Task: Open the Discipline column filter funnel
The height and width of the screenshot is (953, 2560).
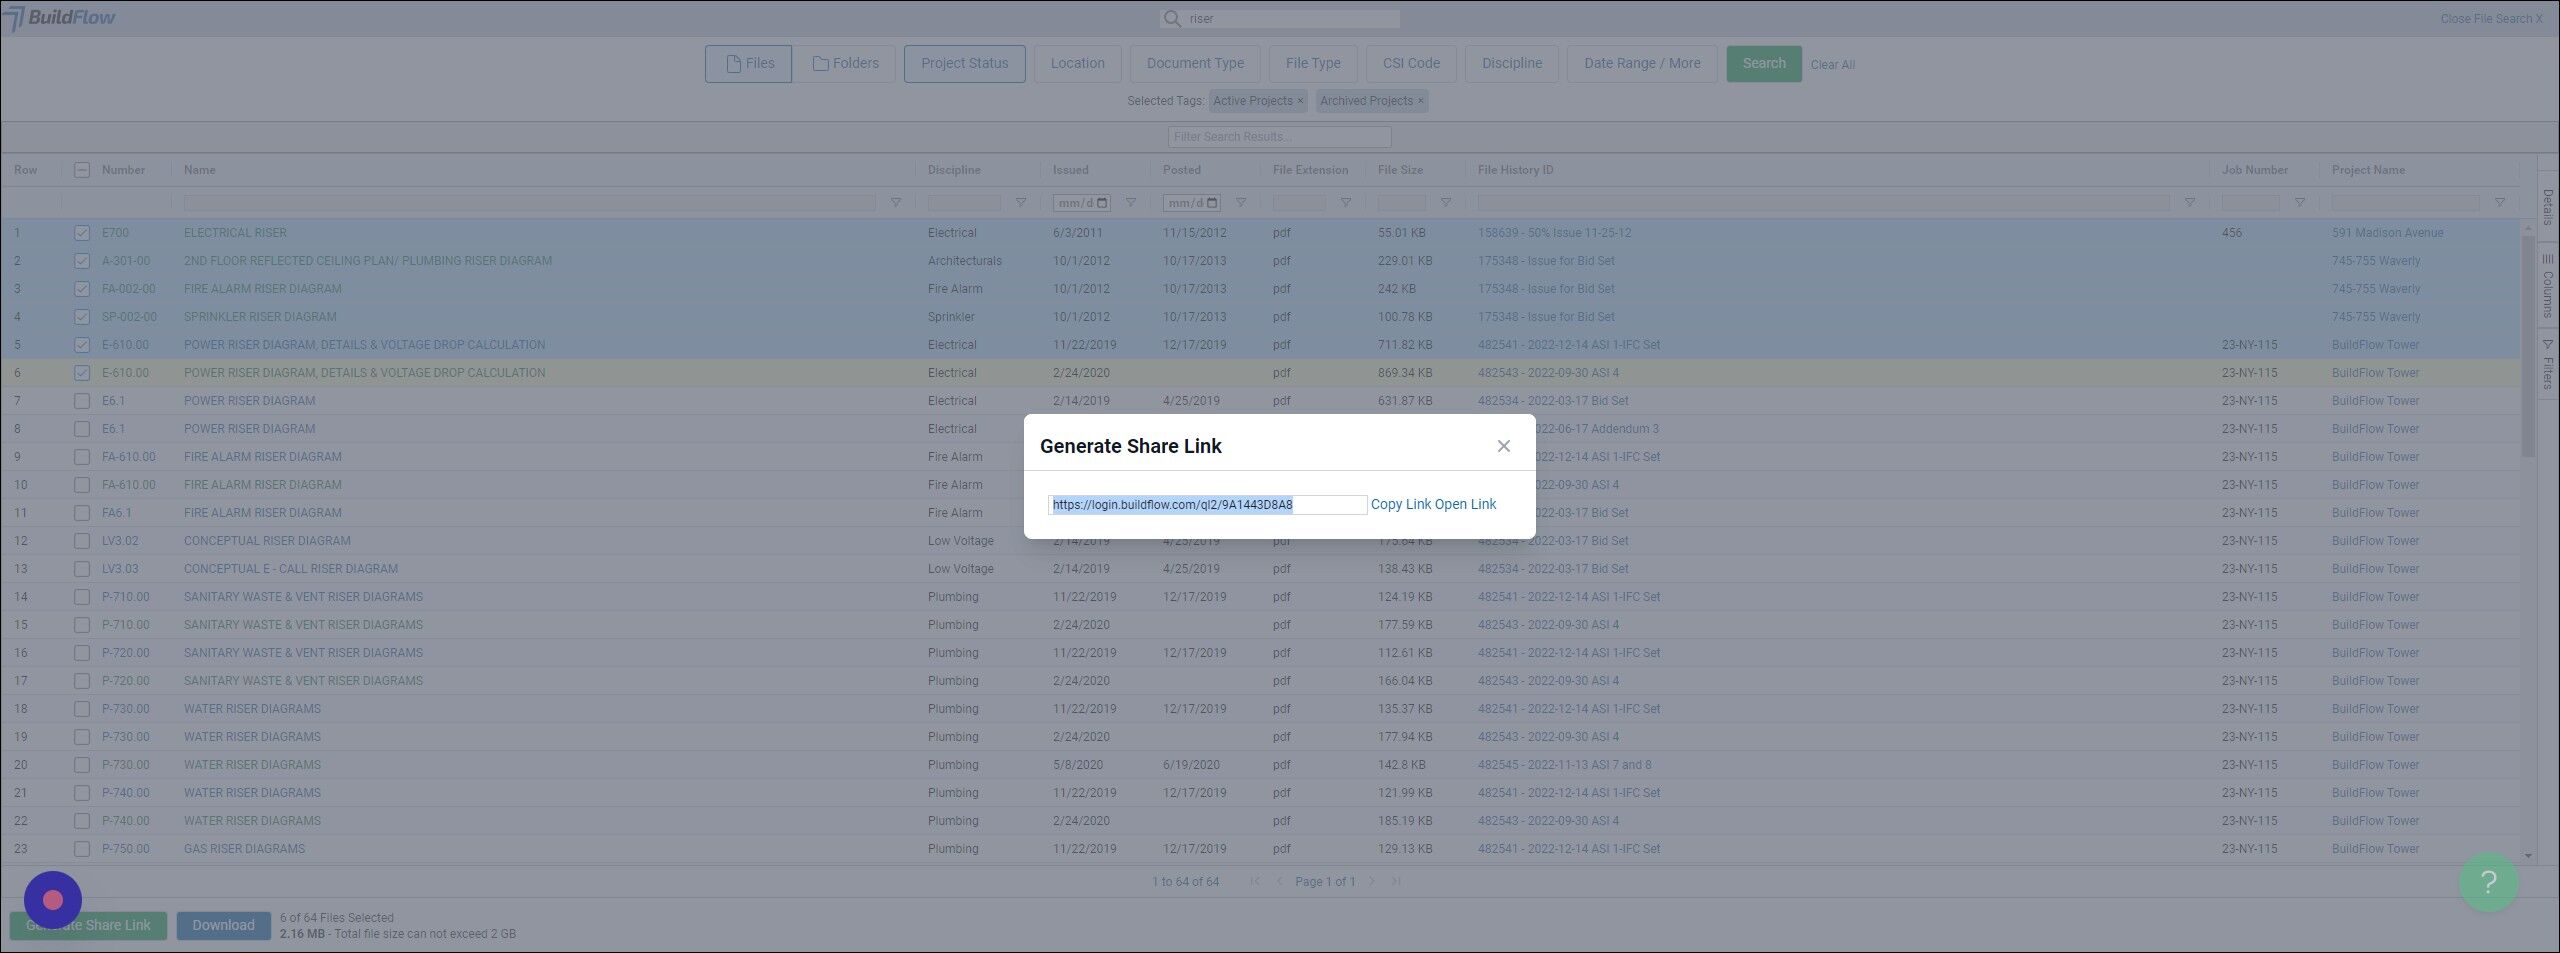Action: point(1020,203)
